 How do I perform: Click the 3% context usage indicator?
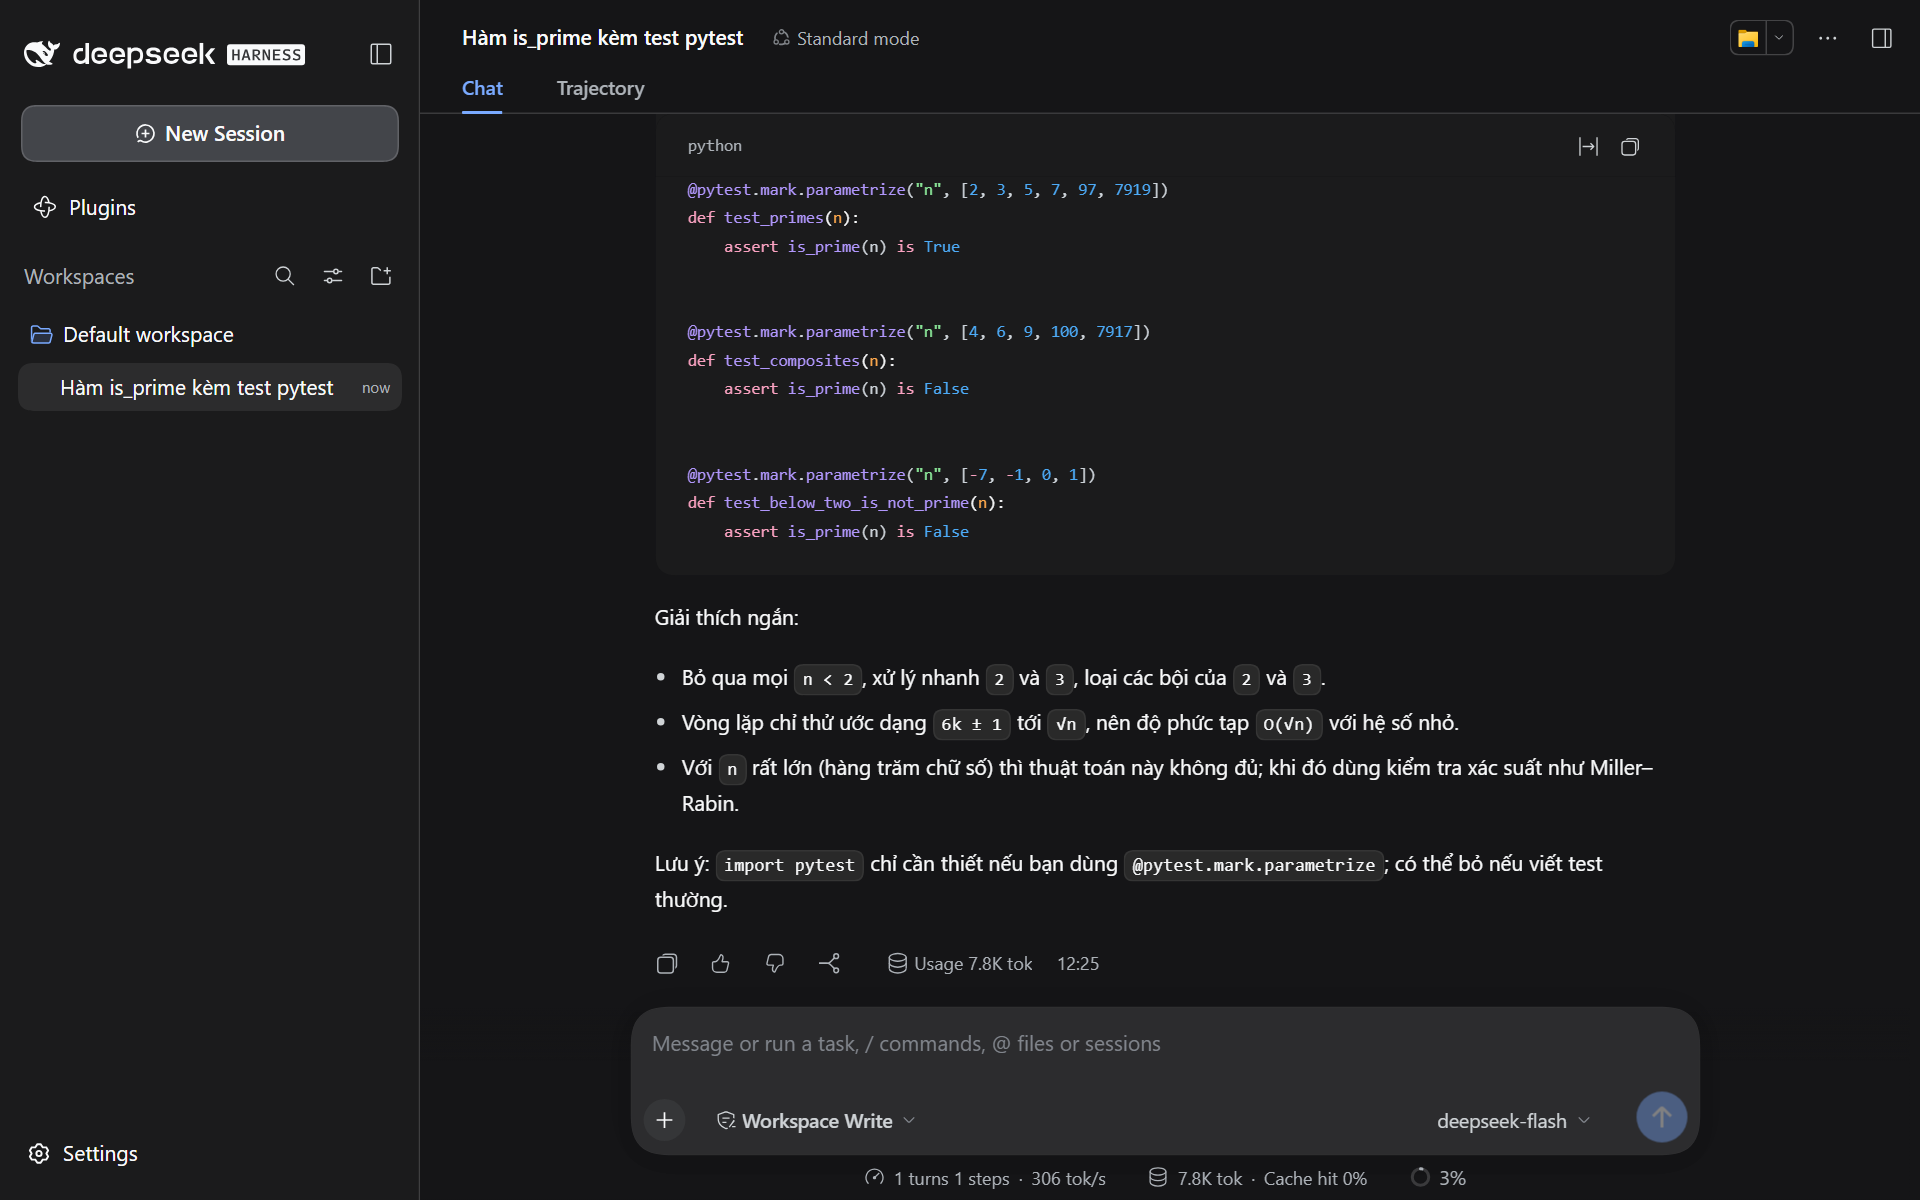tap(1438, 1179)
